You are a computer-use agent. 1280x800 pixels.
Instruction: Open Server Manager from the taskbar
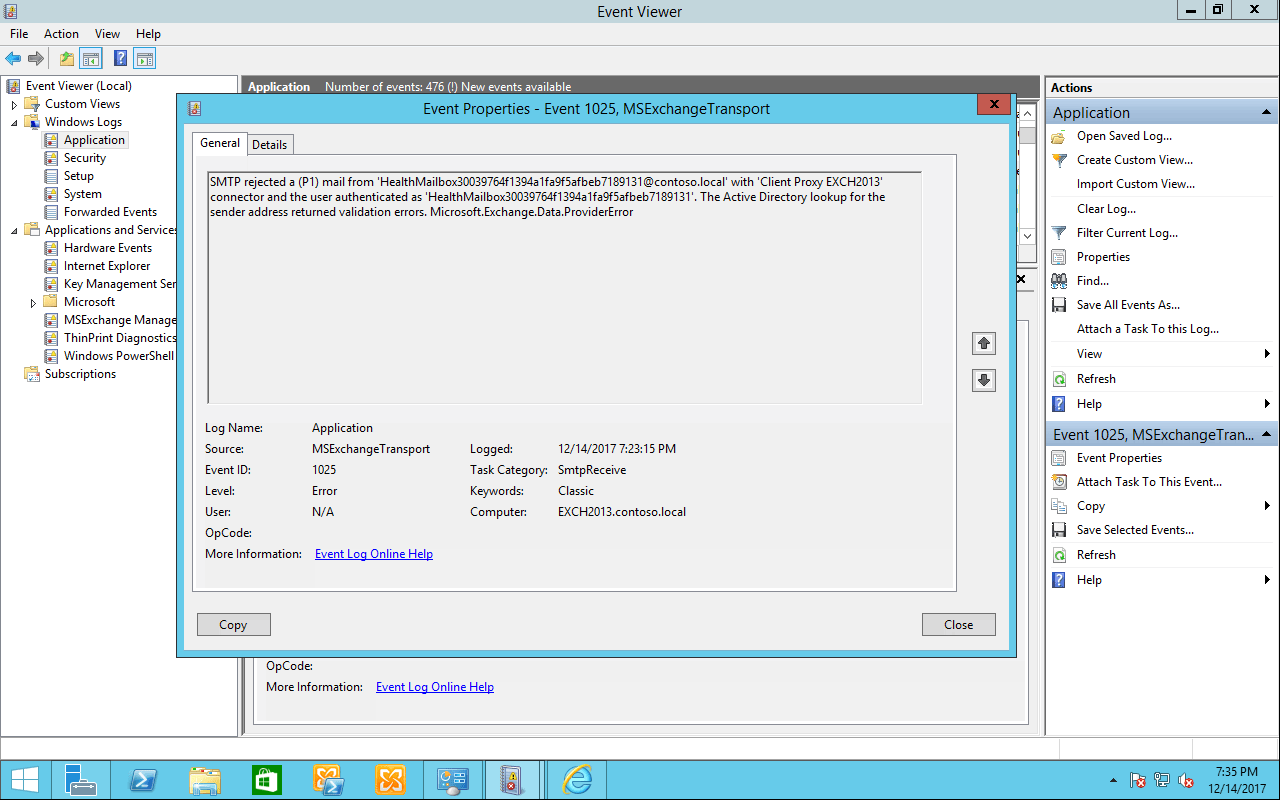coord(83,780)
